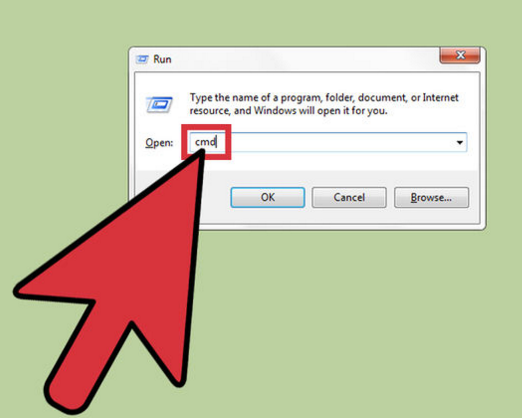Expand the Open combo box dropdown arrow
Image resolution: width=522 pixels, height=418 pixels.
click(x=460, y=142)
